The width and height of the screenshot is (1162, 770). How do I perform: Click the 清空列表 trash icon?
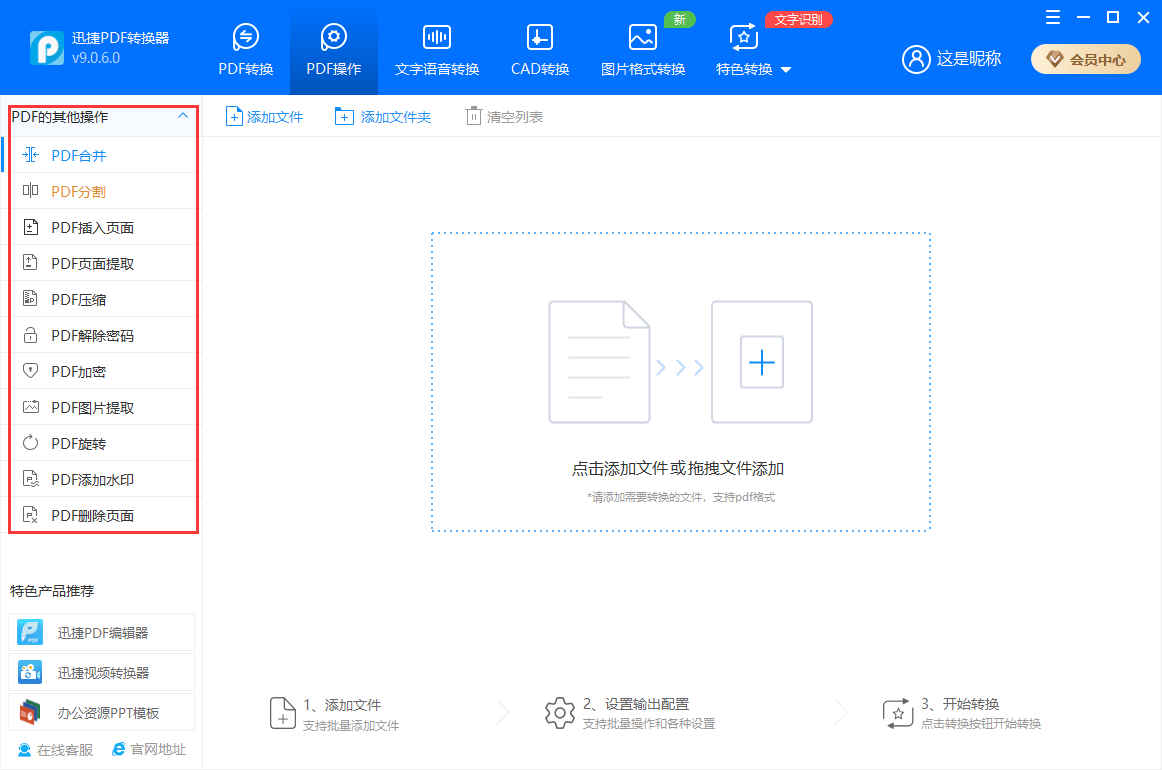(x=473, y=117)
